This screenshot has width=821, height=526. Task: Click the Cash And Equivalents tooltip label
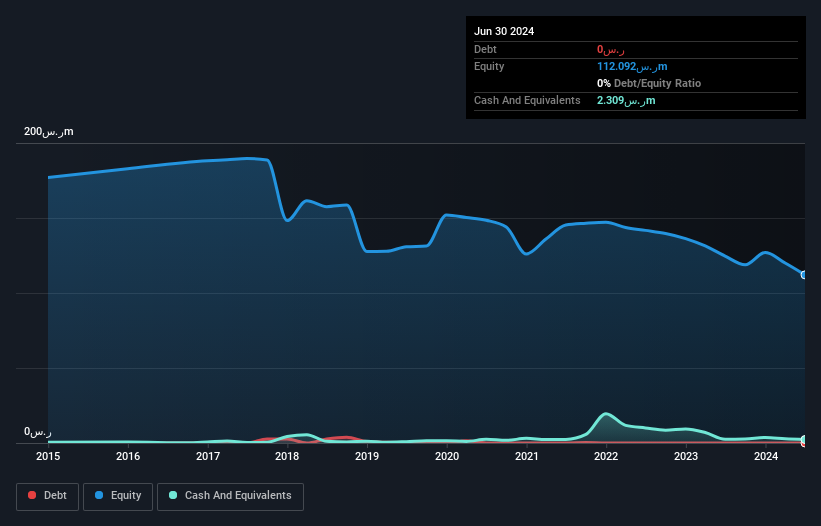(x=527, y=100)
